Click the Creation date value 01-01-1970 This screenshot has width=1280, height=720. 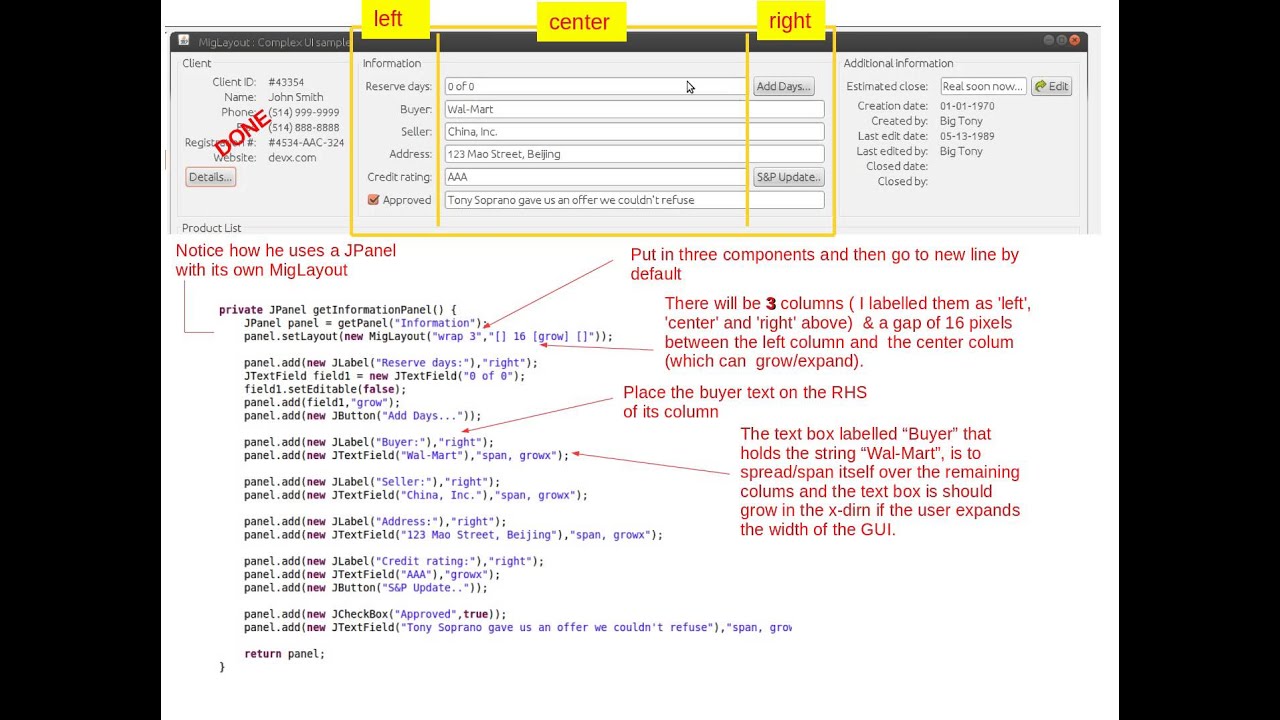click(x=967, y=106)
